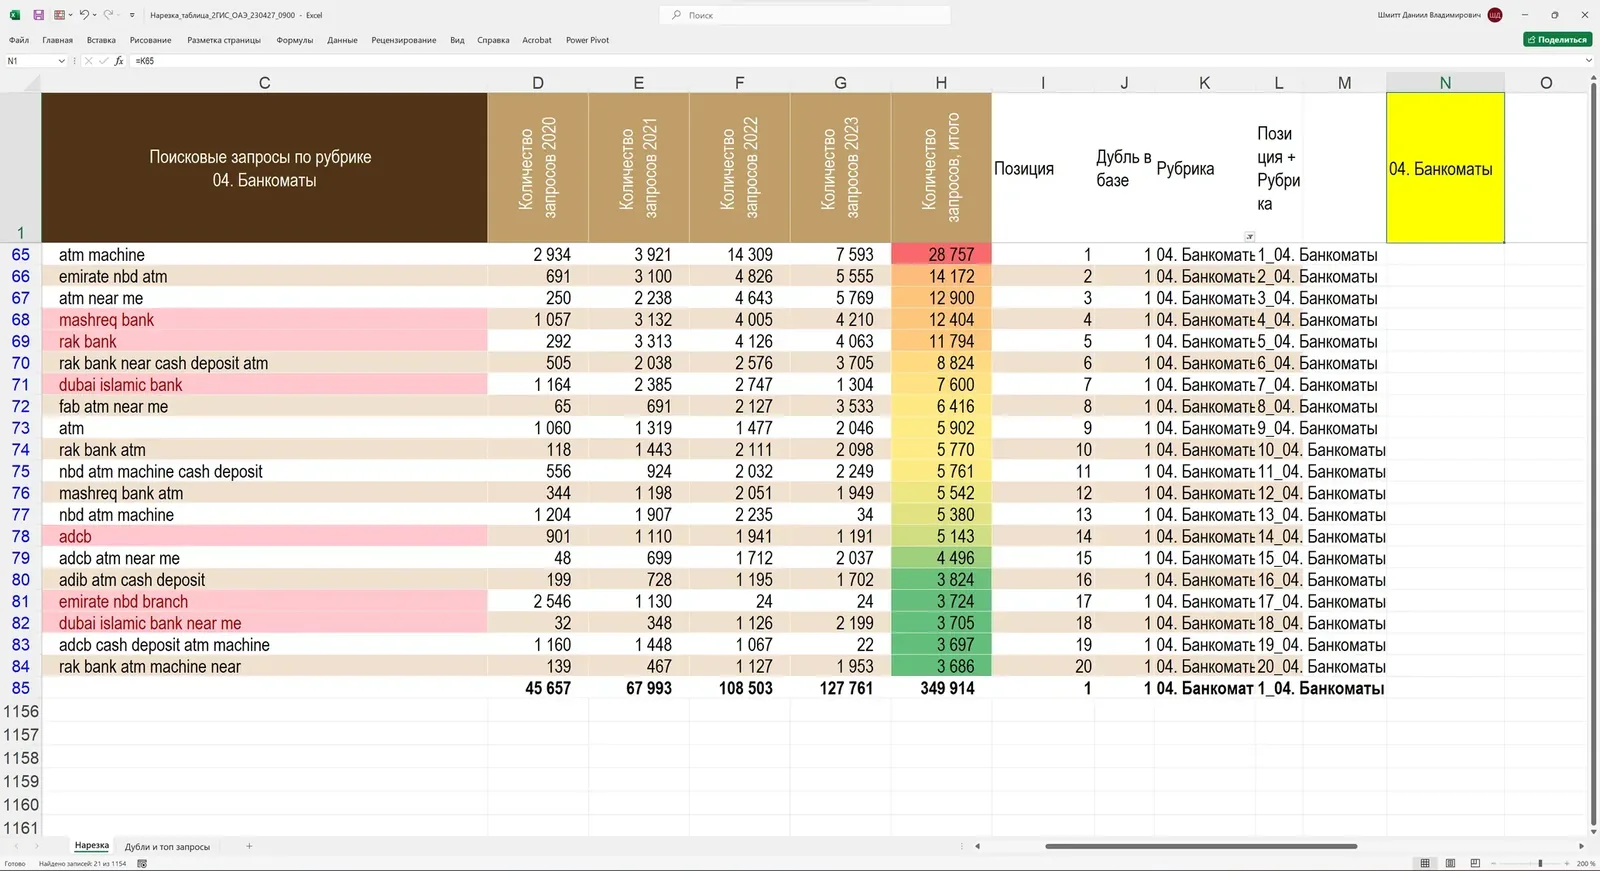Image resolution: width=1600 pixels, height=871 pixels.
Task: Add a new sheet with the plus icon
Action: pyautogui.click(x=249, y=846)
